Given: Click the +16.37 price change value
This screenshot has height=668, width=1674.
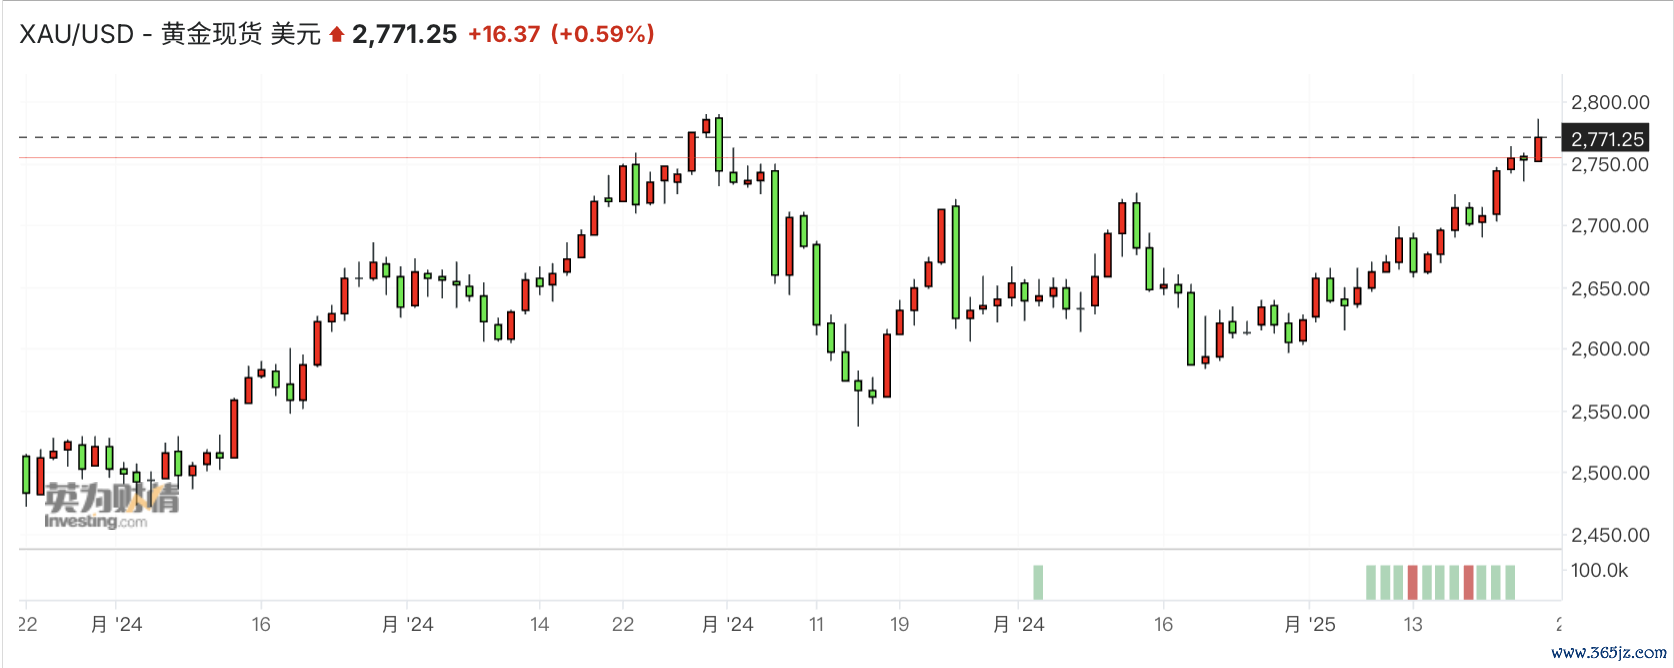Looking at the screenshot, I should tap(504, 34).
